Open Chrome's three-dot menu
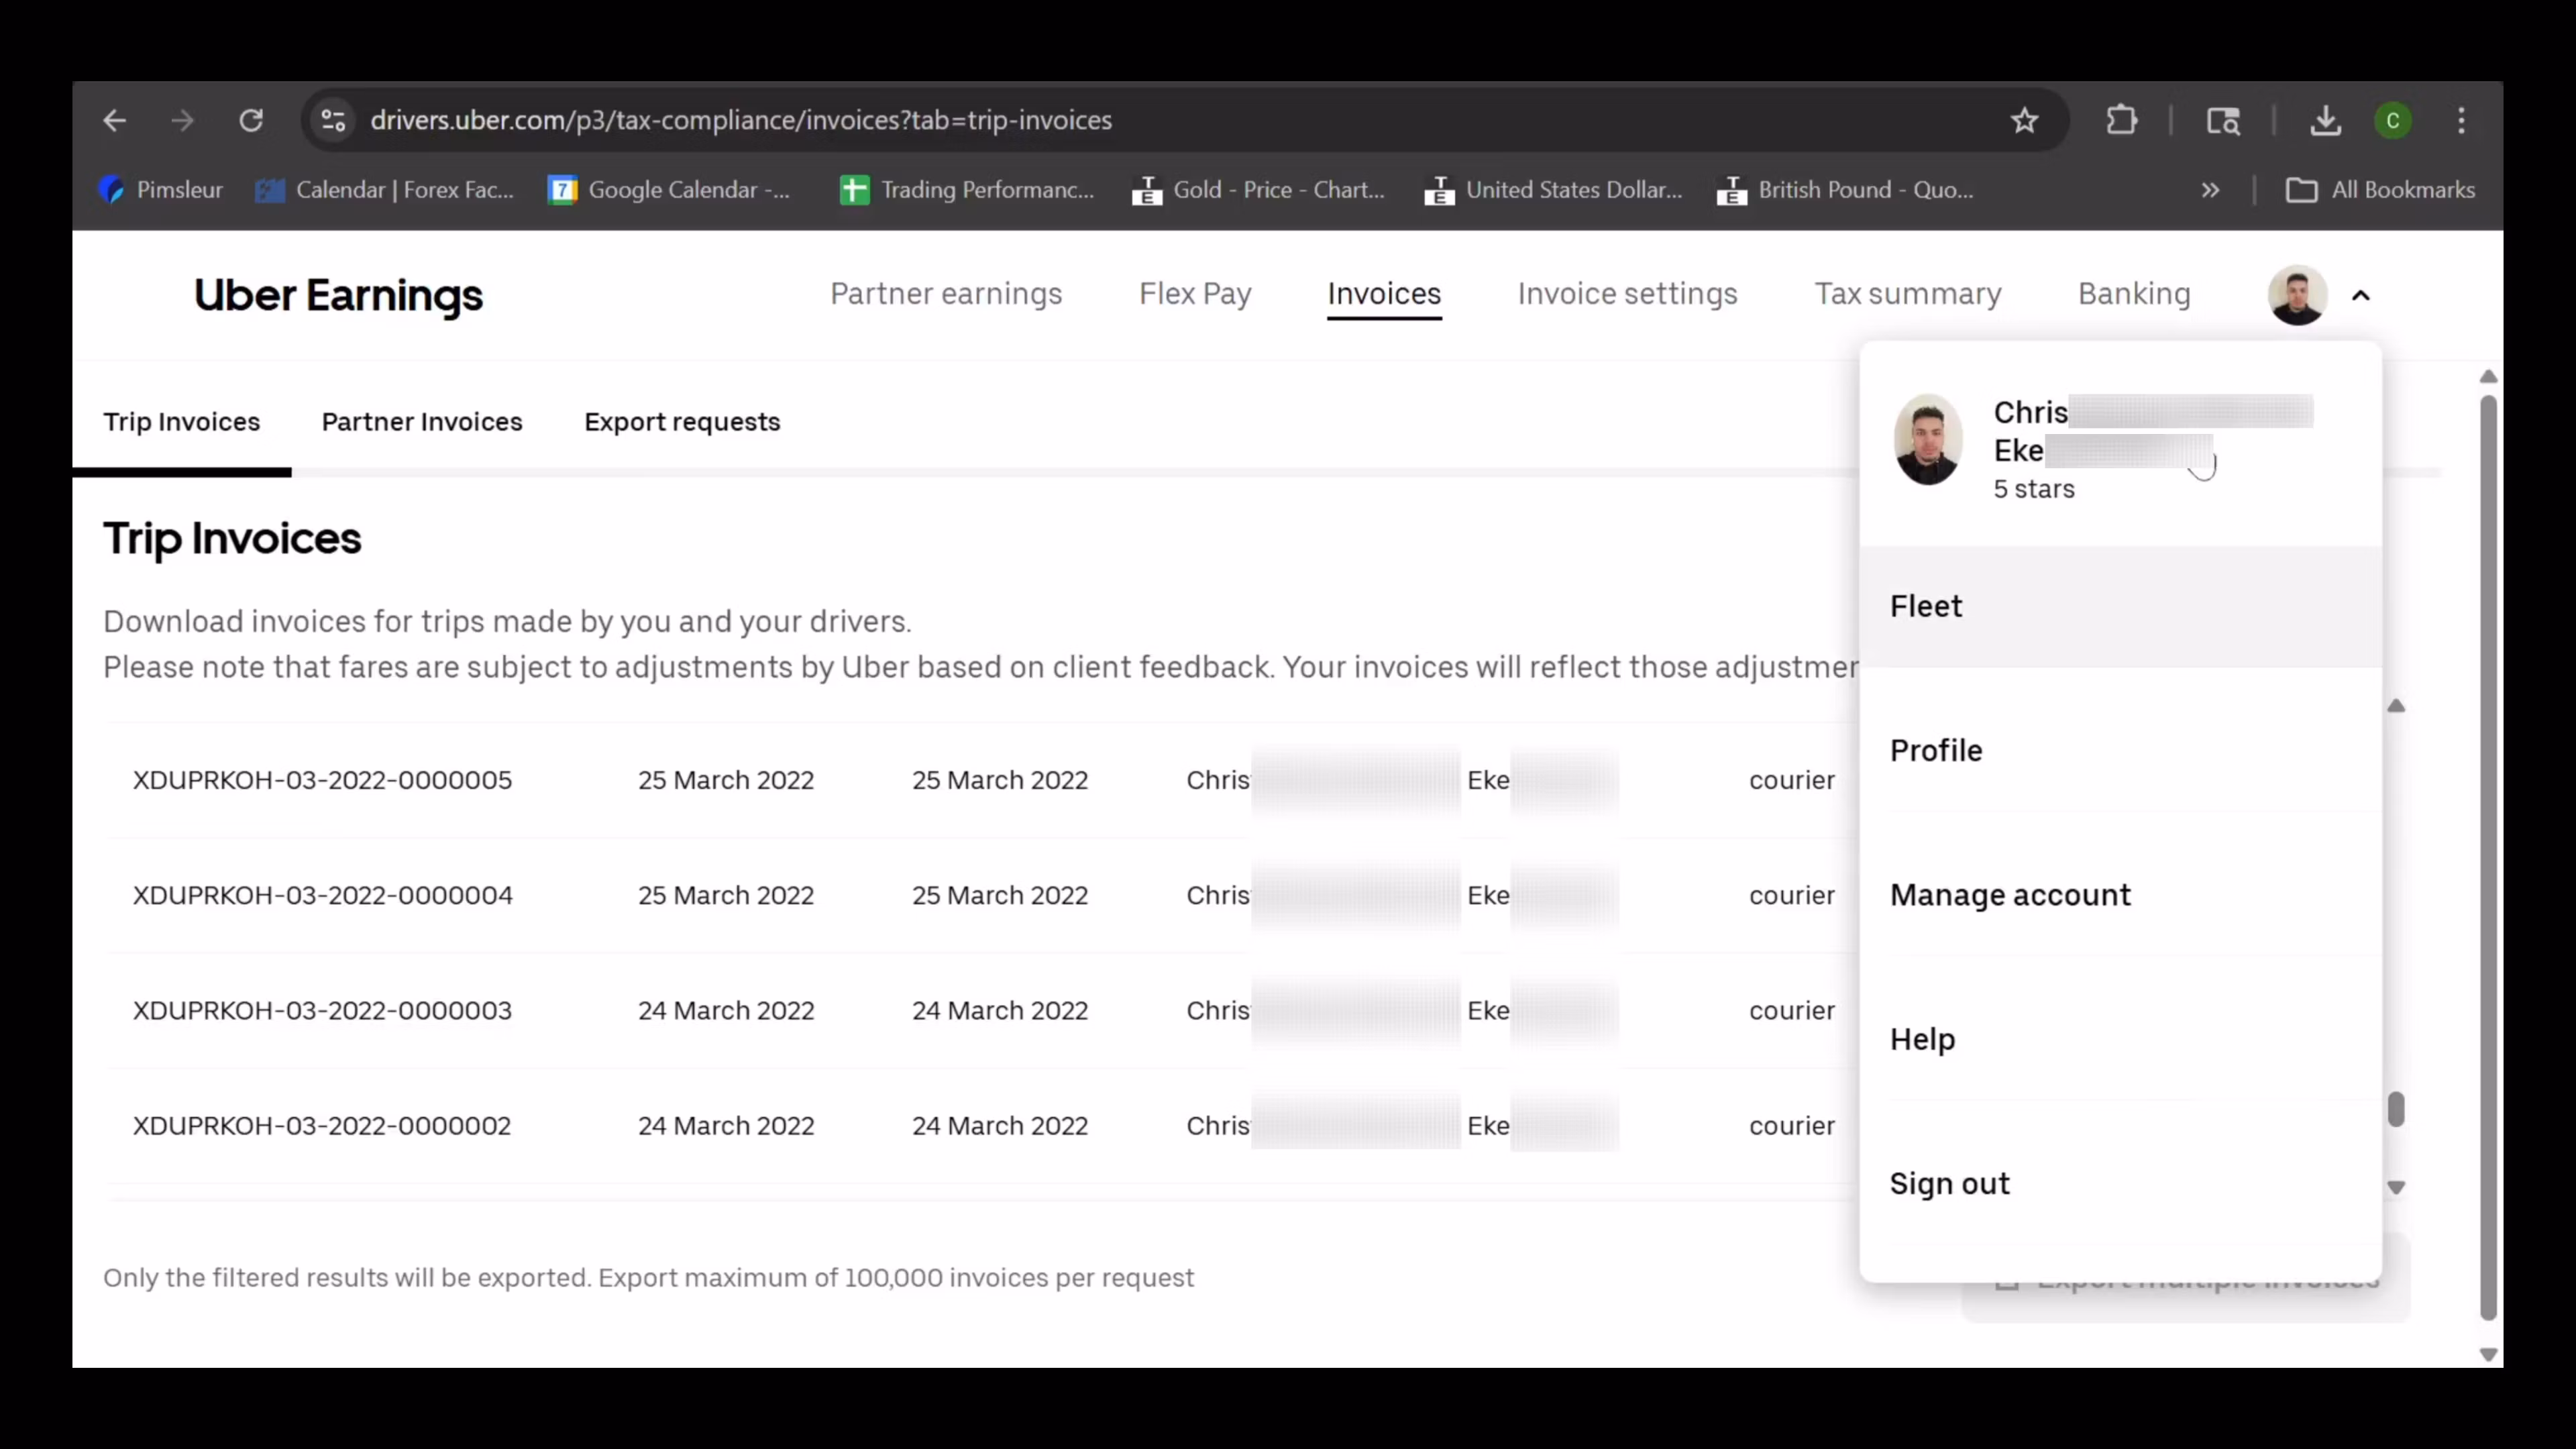 pos(2462,121)
